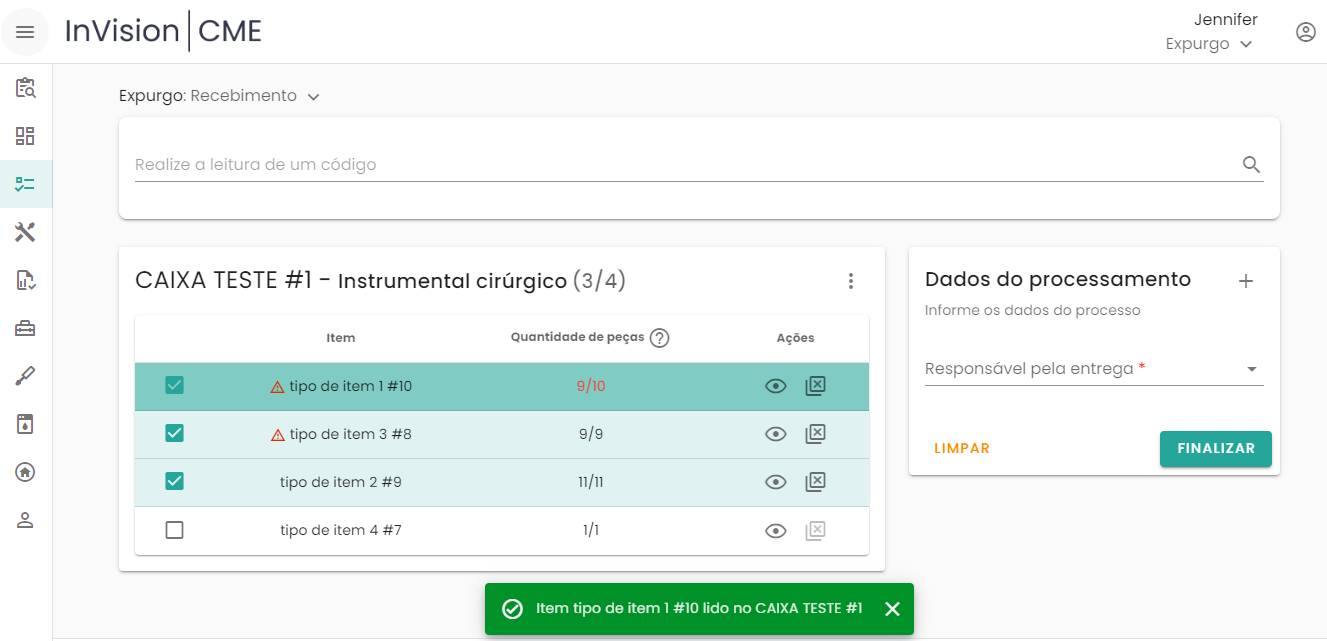Screen dimensions: 1327x641
Task: Click the briefcase toolbox sidebar icon
Action: (25, 328)
